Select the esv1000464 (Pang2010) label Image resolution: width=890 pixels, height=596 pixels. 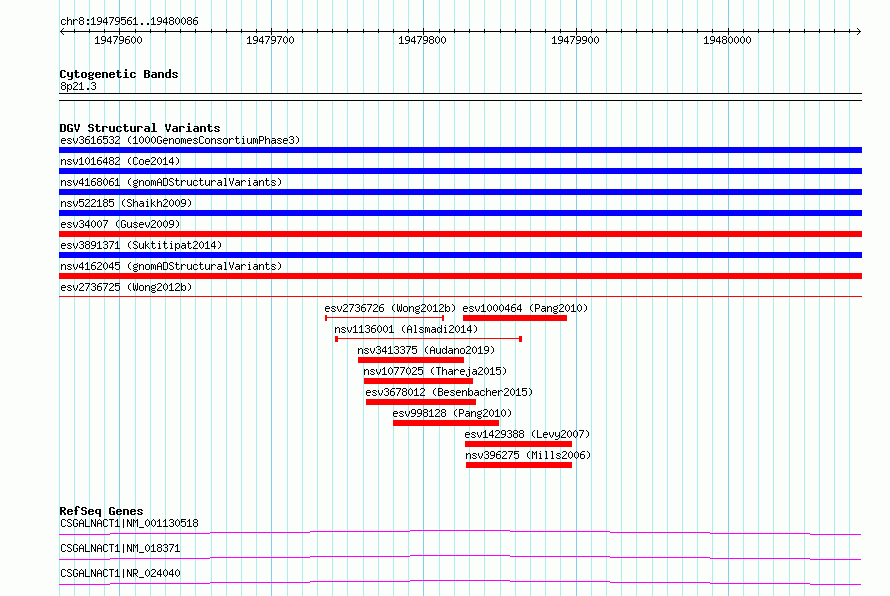pyautogui.click(x=525, y=308)
